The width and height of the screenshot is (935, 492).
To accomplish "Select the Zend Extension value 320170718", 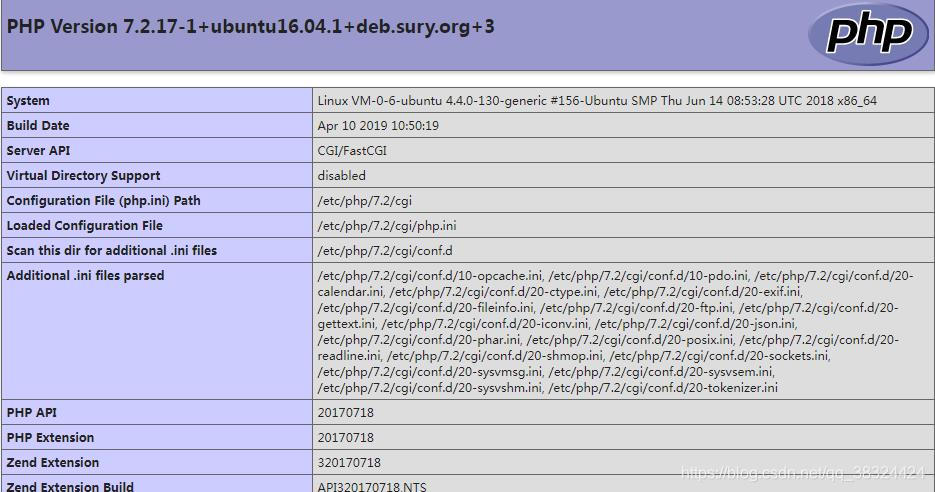I will [349, 463].
